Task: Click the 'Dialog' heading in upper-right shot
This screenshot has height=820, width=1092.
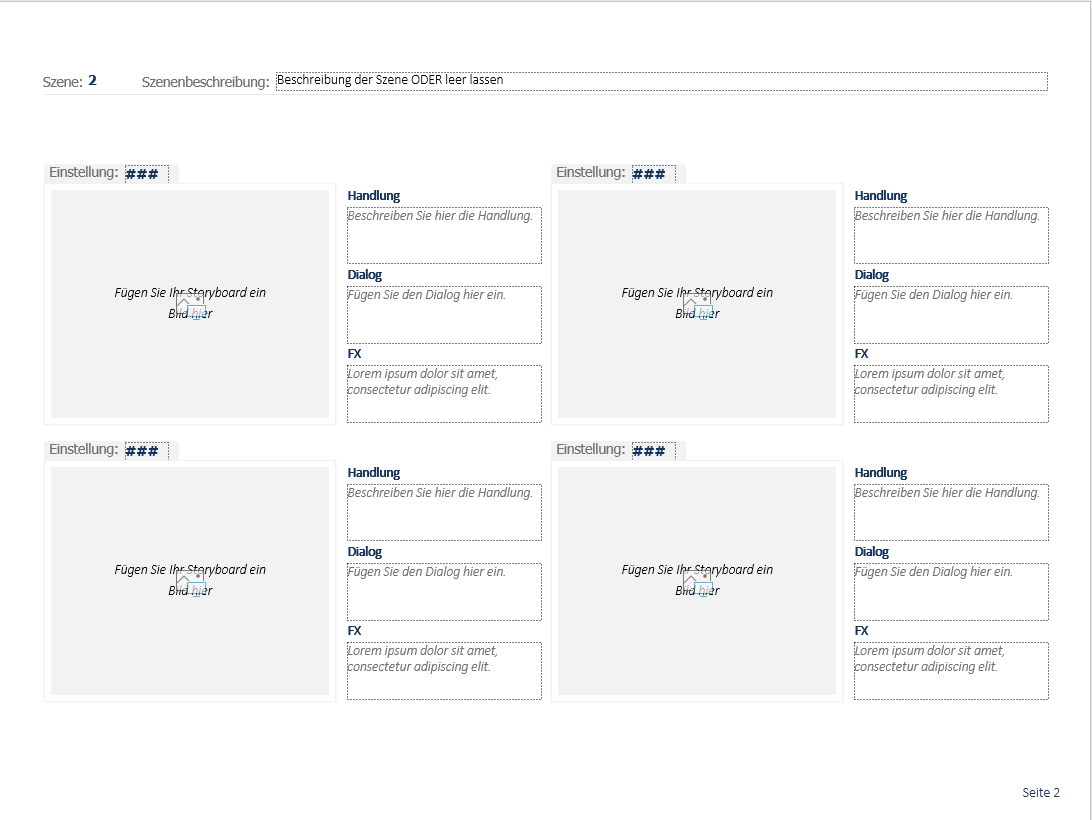Action: [872, 274]
